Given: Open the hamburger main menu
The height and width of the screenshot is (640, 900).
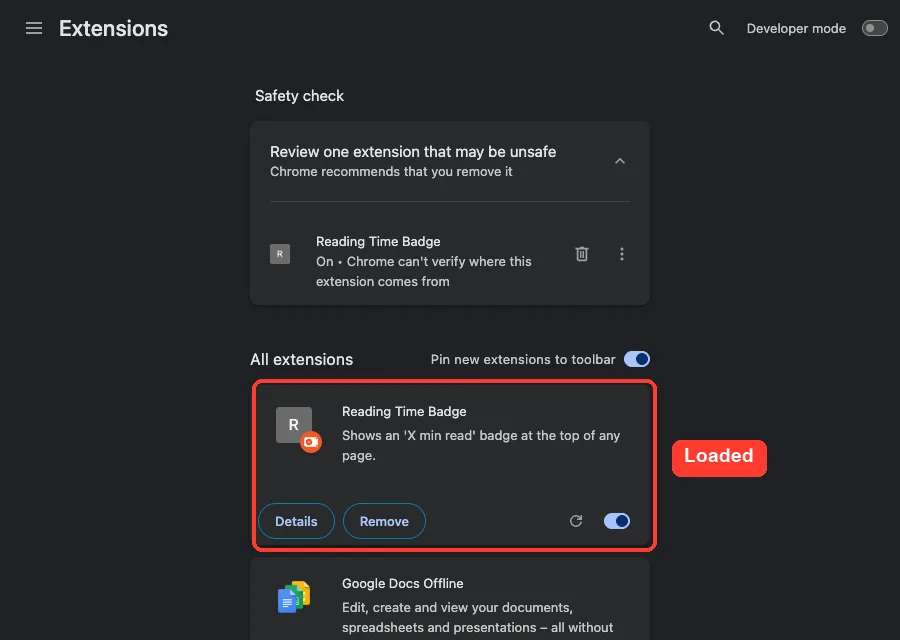Looking at the screenshot, I should 34,28.
